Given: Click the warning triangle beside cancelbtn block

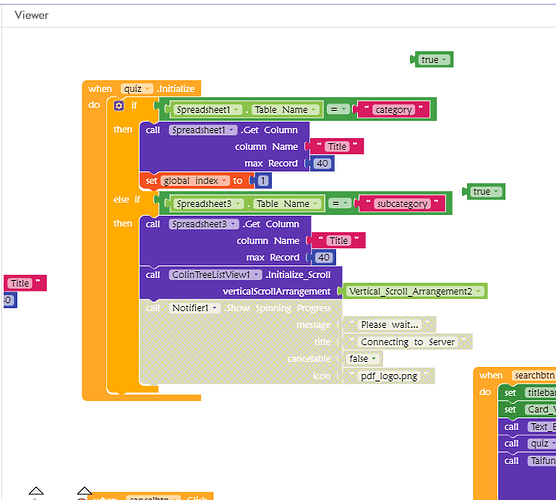Looking at the screenshot, I should (84, 491).
